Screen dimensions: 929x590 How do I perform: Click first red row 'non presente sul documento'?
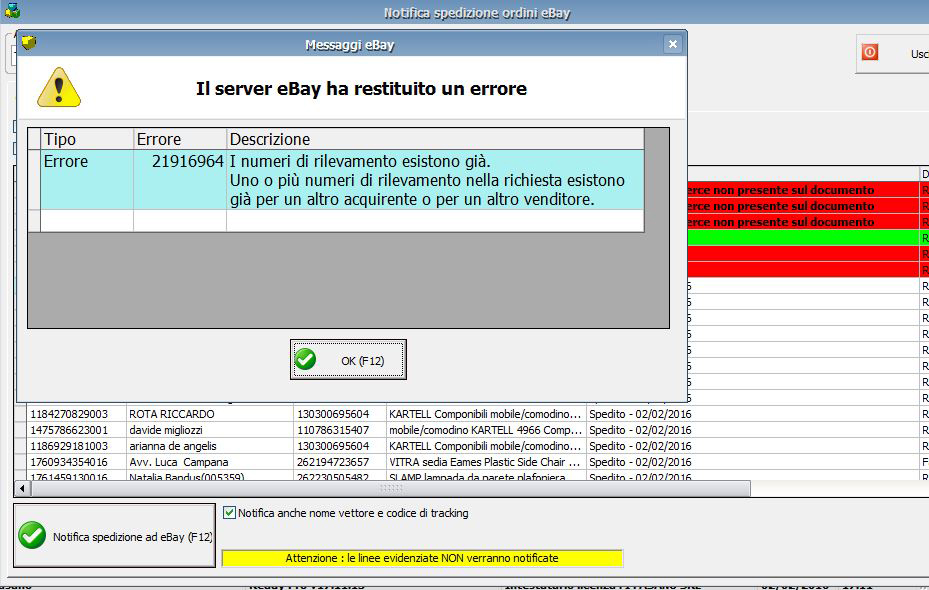[803, 190]
